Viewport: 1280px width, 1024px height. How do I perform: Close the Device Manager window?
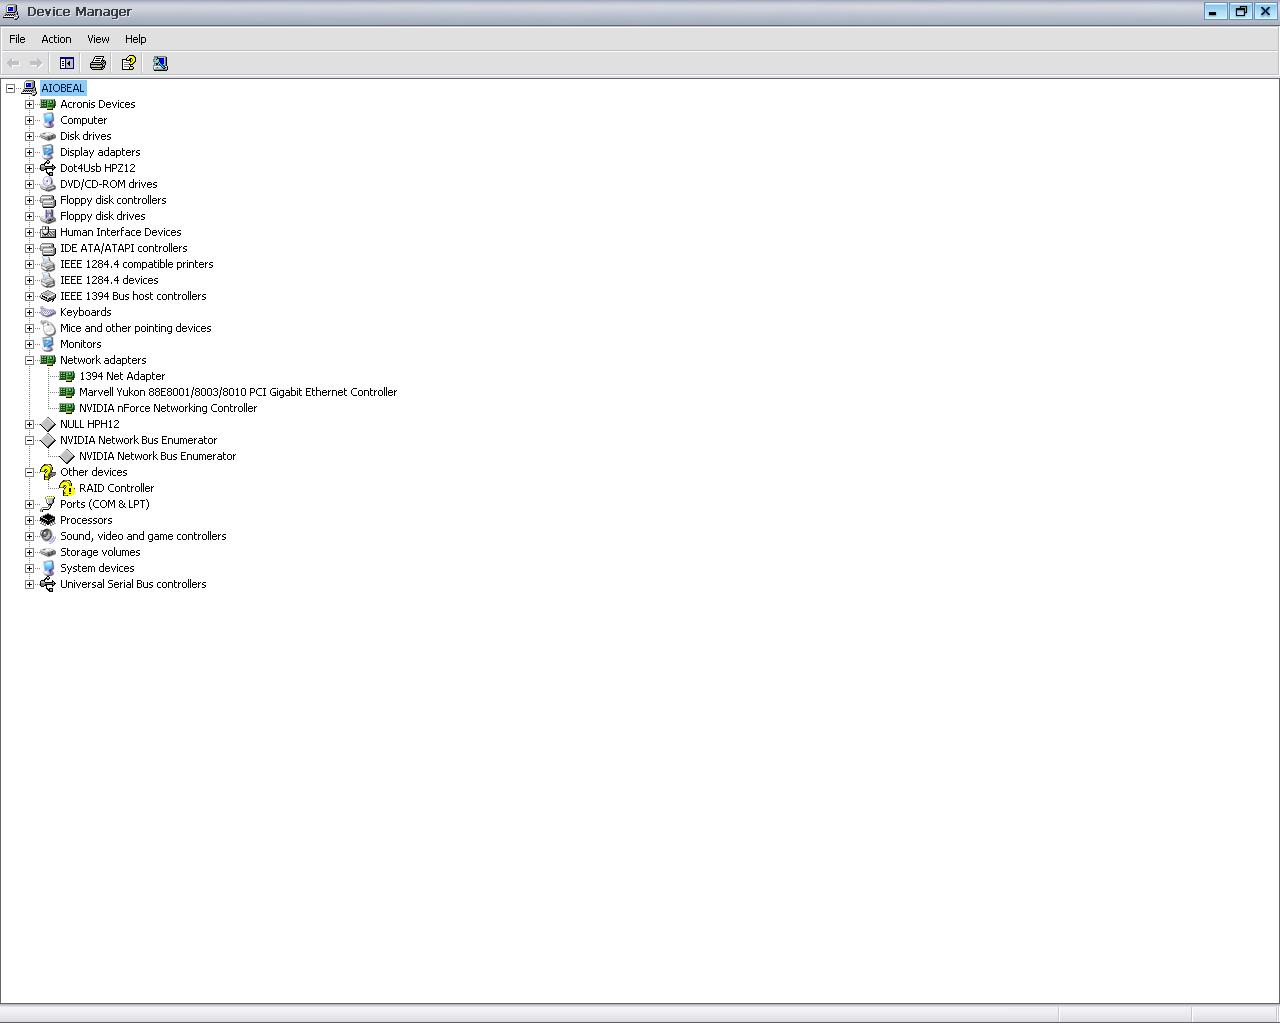coord(1265,11)
